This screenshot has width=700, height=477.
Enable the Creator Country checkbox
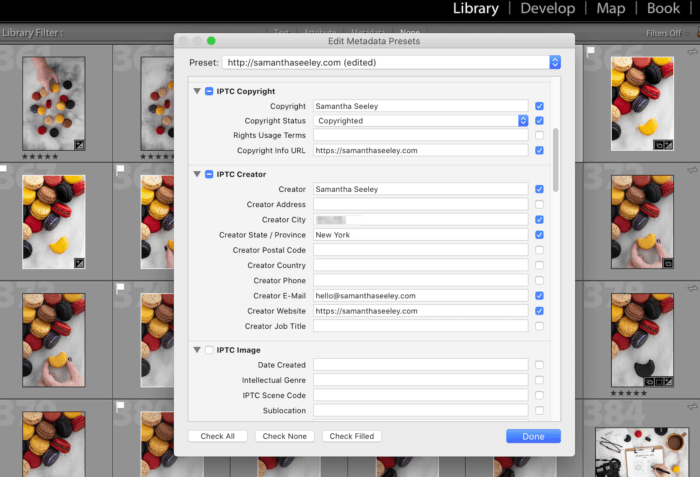point(539,265)
